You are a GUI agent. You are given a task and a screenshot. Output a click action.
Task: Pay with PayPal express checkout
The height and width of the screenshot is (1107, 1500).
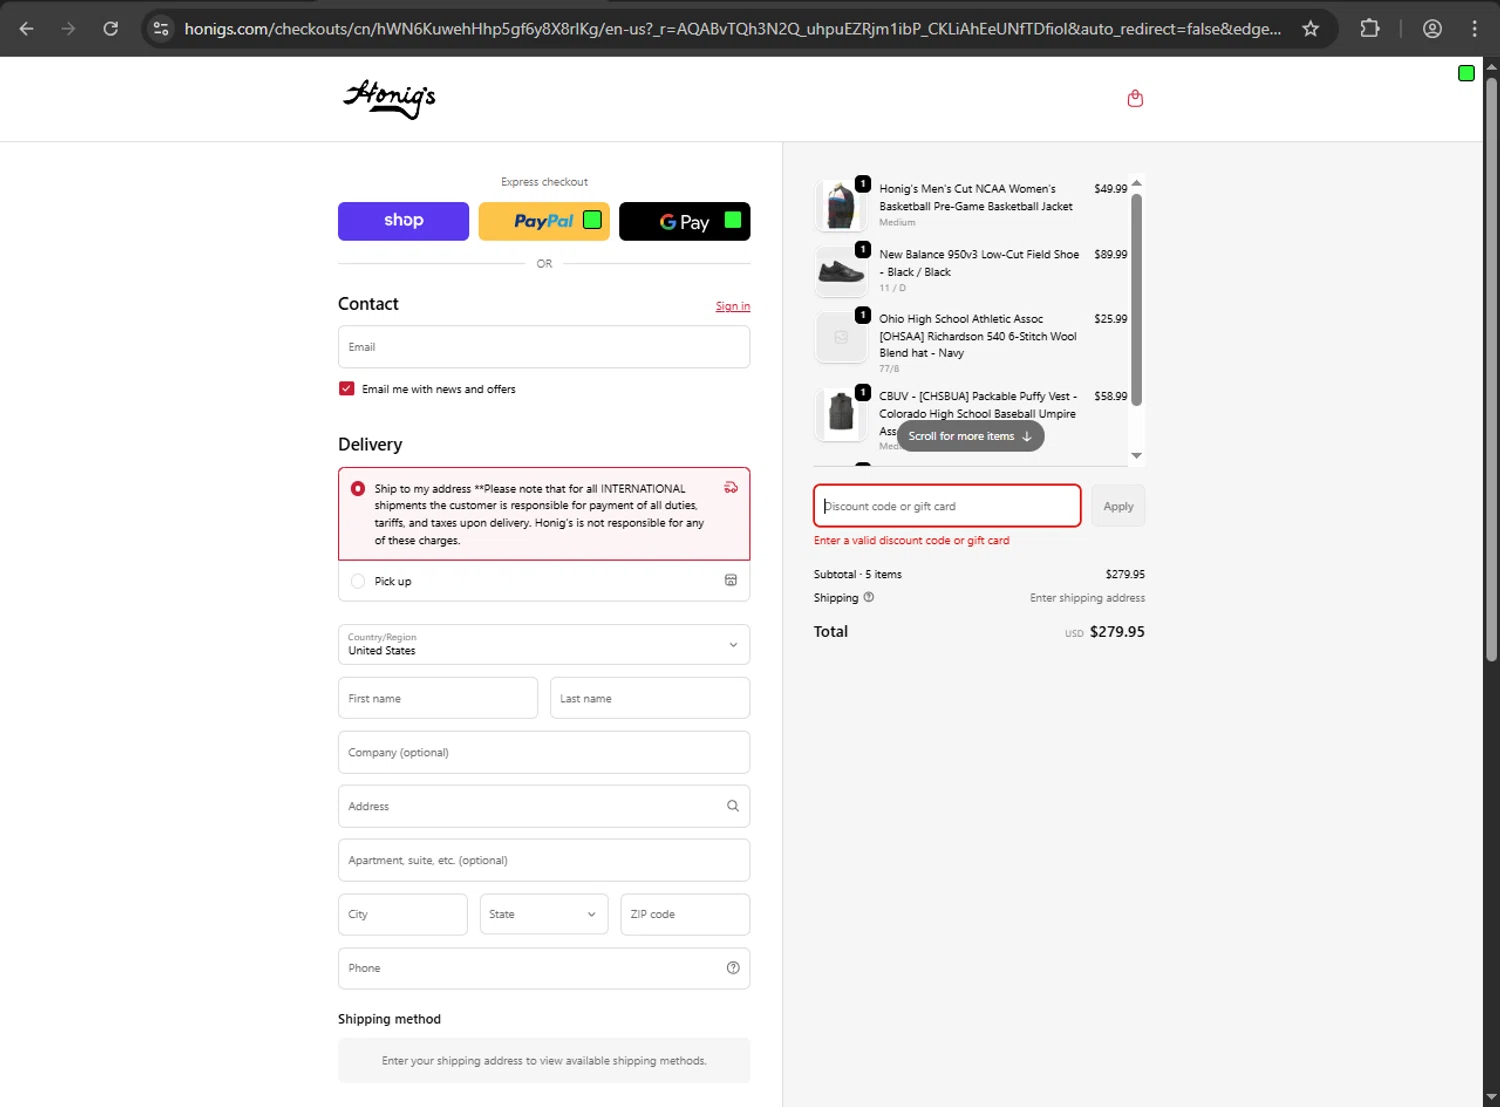tap(544, 221)
